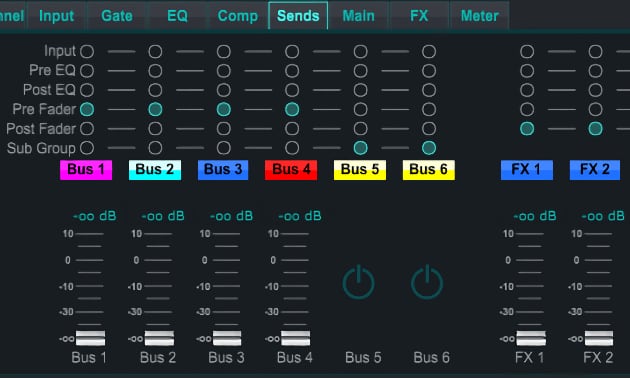Viewport: 630px width, 378px height.
Task: Toggle the Bus 6 power icon
Action: [x=427, y=282]
